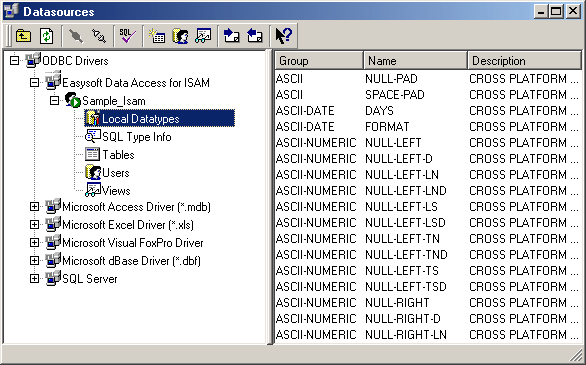586x365 pixels.
Task: Select the NULL-LEFT-D datatype name
Action: (399, 159)
